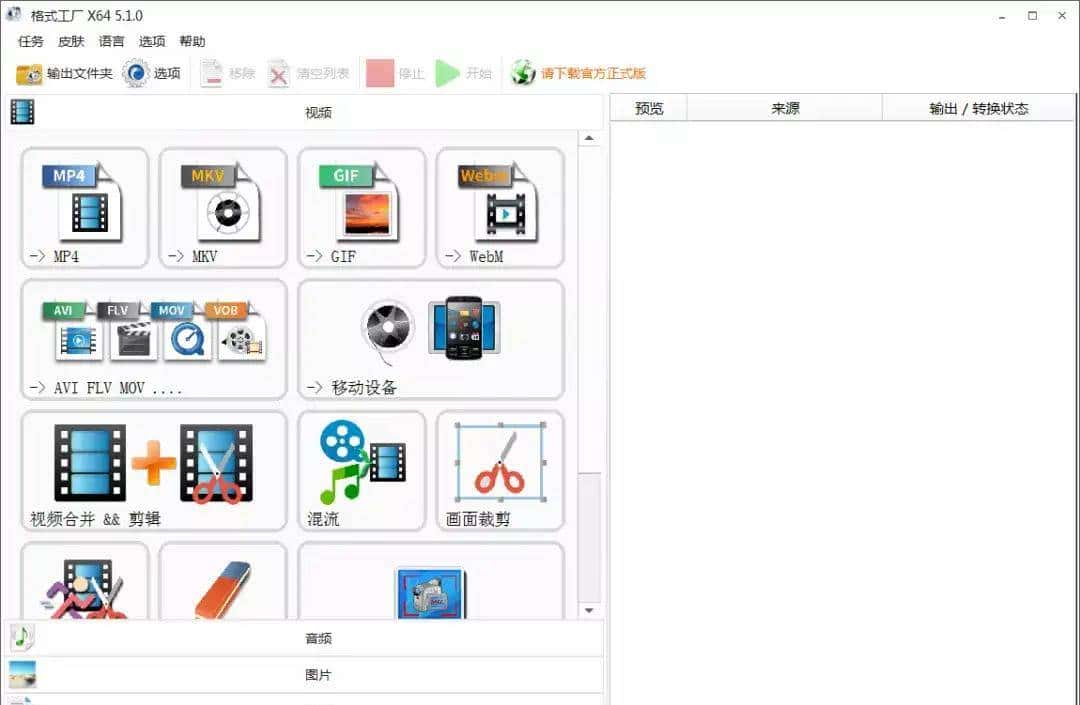Viewport: 1080px width, 705px height.
Task: Launch the 混流 muxing tool
Action: tap(361, 469)
